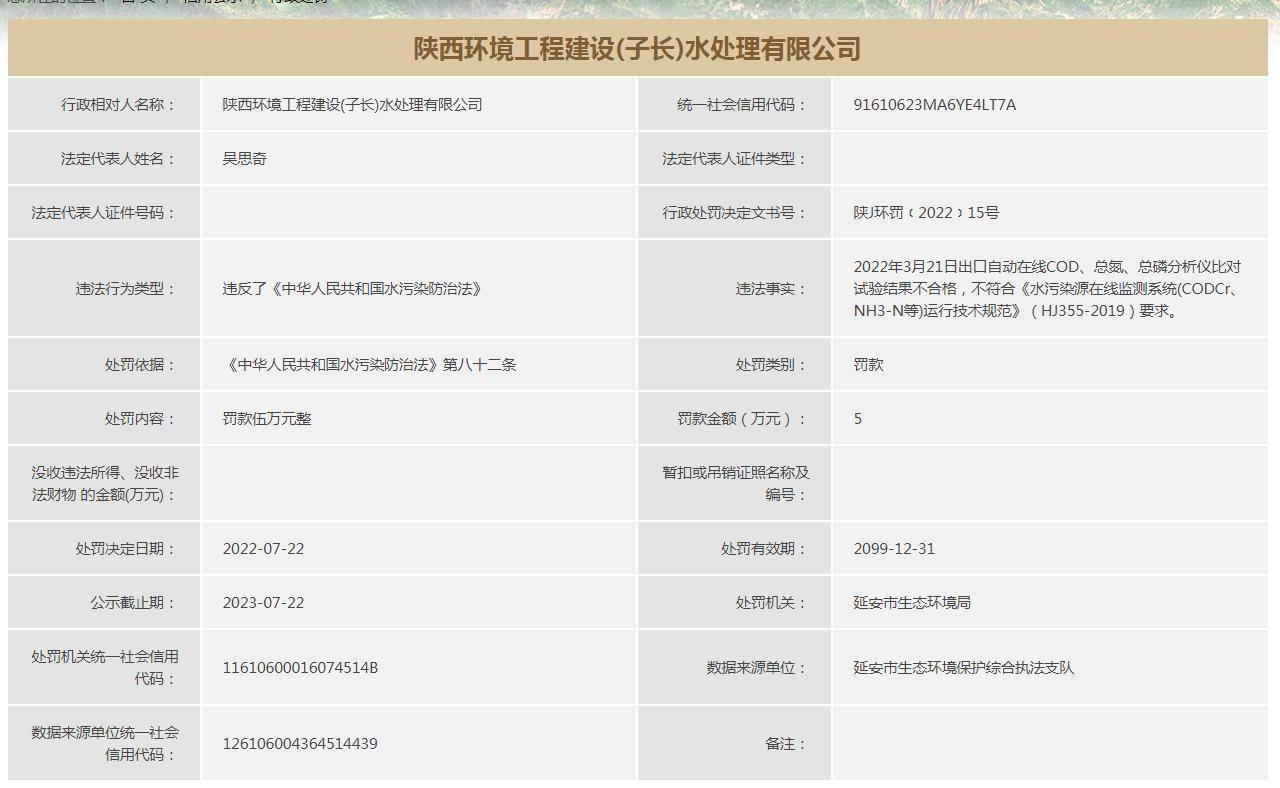Select the 处罚机关 label
Screen dimensions: 1280x788
coord(771,602)
